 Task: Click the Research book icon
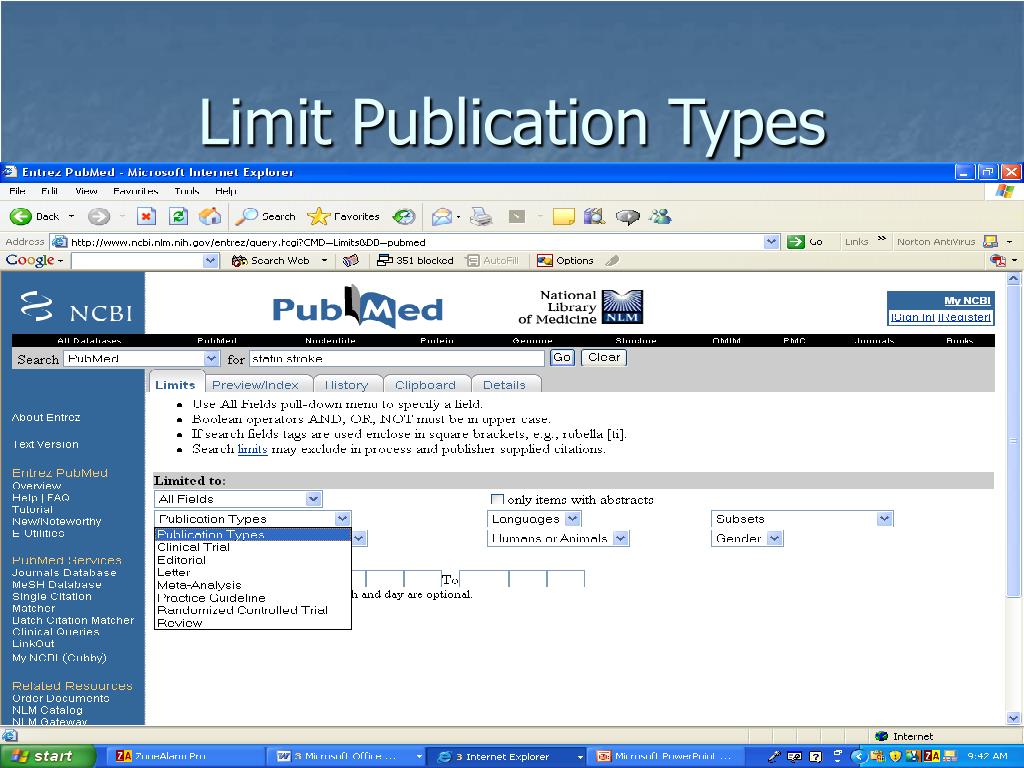[594, 216]
